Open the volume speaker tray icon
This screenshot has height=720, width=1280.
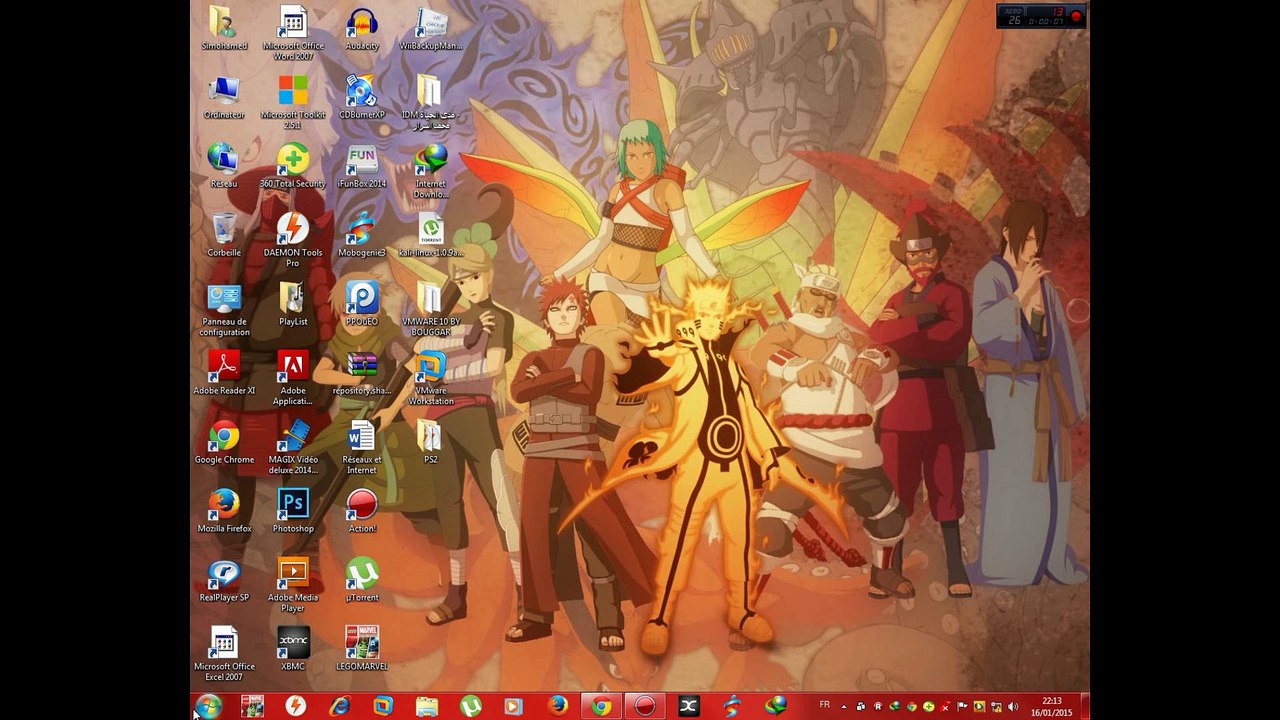tap(1013, 707)
